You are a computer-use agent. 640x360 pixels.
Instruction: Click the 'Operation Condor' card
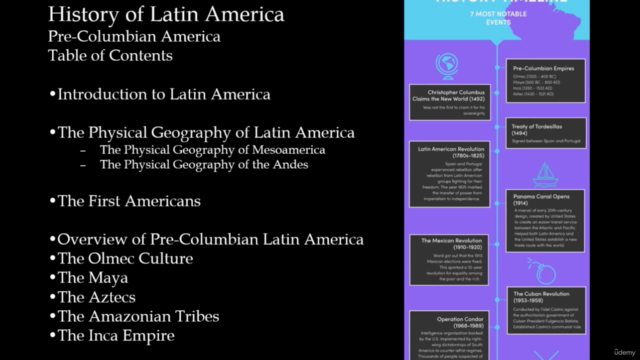449,336
